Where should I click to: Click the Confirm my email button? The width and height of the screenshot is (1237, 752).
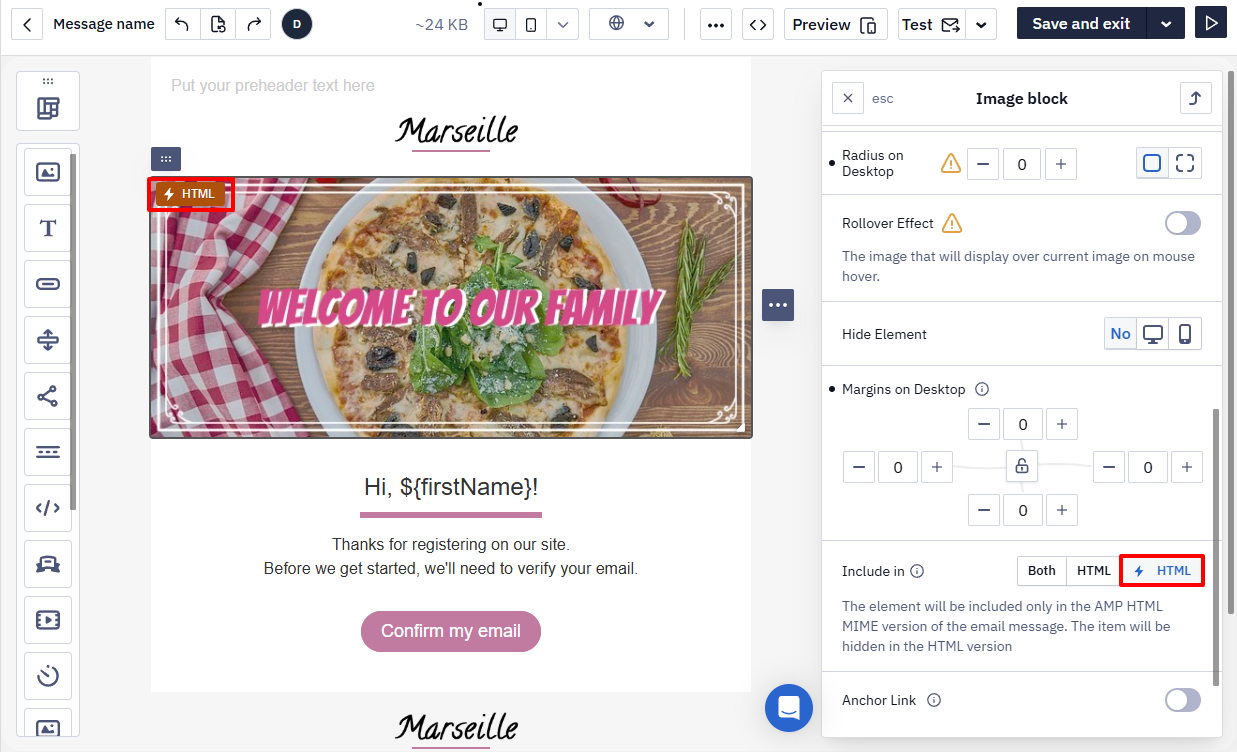(451, 631)
